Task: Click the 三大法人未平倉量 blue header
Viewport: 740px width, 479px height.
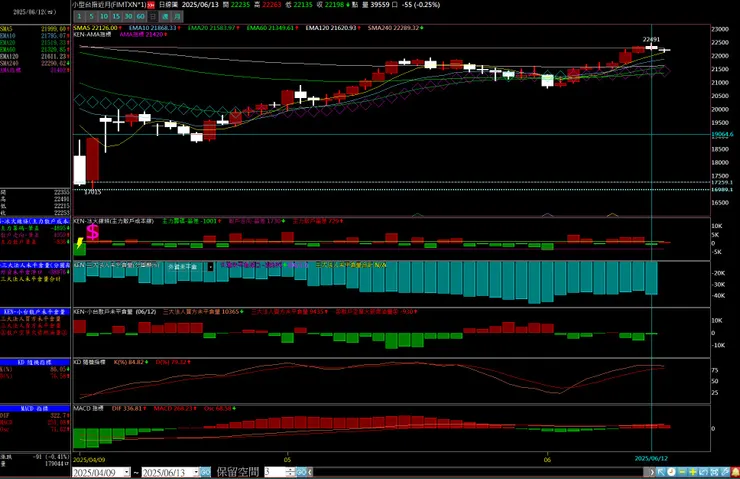Action: click(x=35, y=265)
